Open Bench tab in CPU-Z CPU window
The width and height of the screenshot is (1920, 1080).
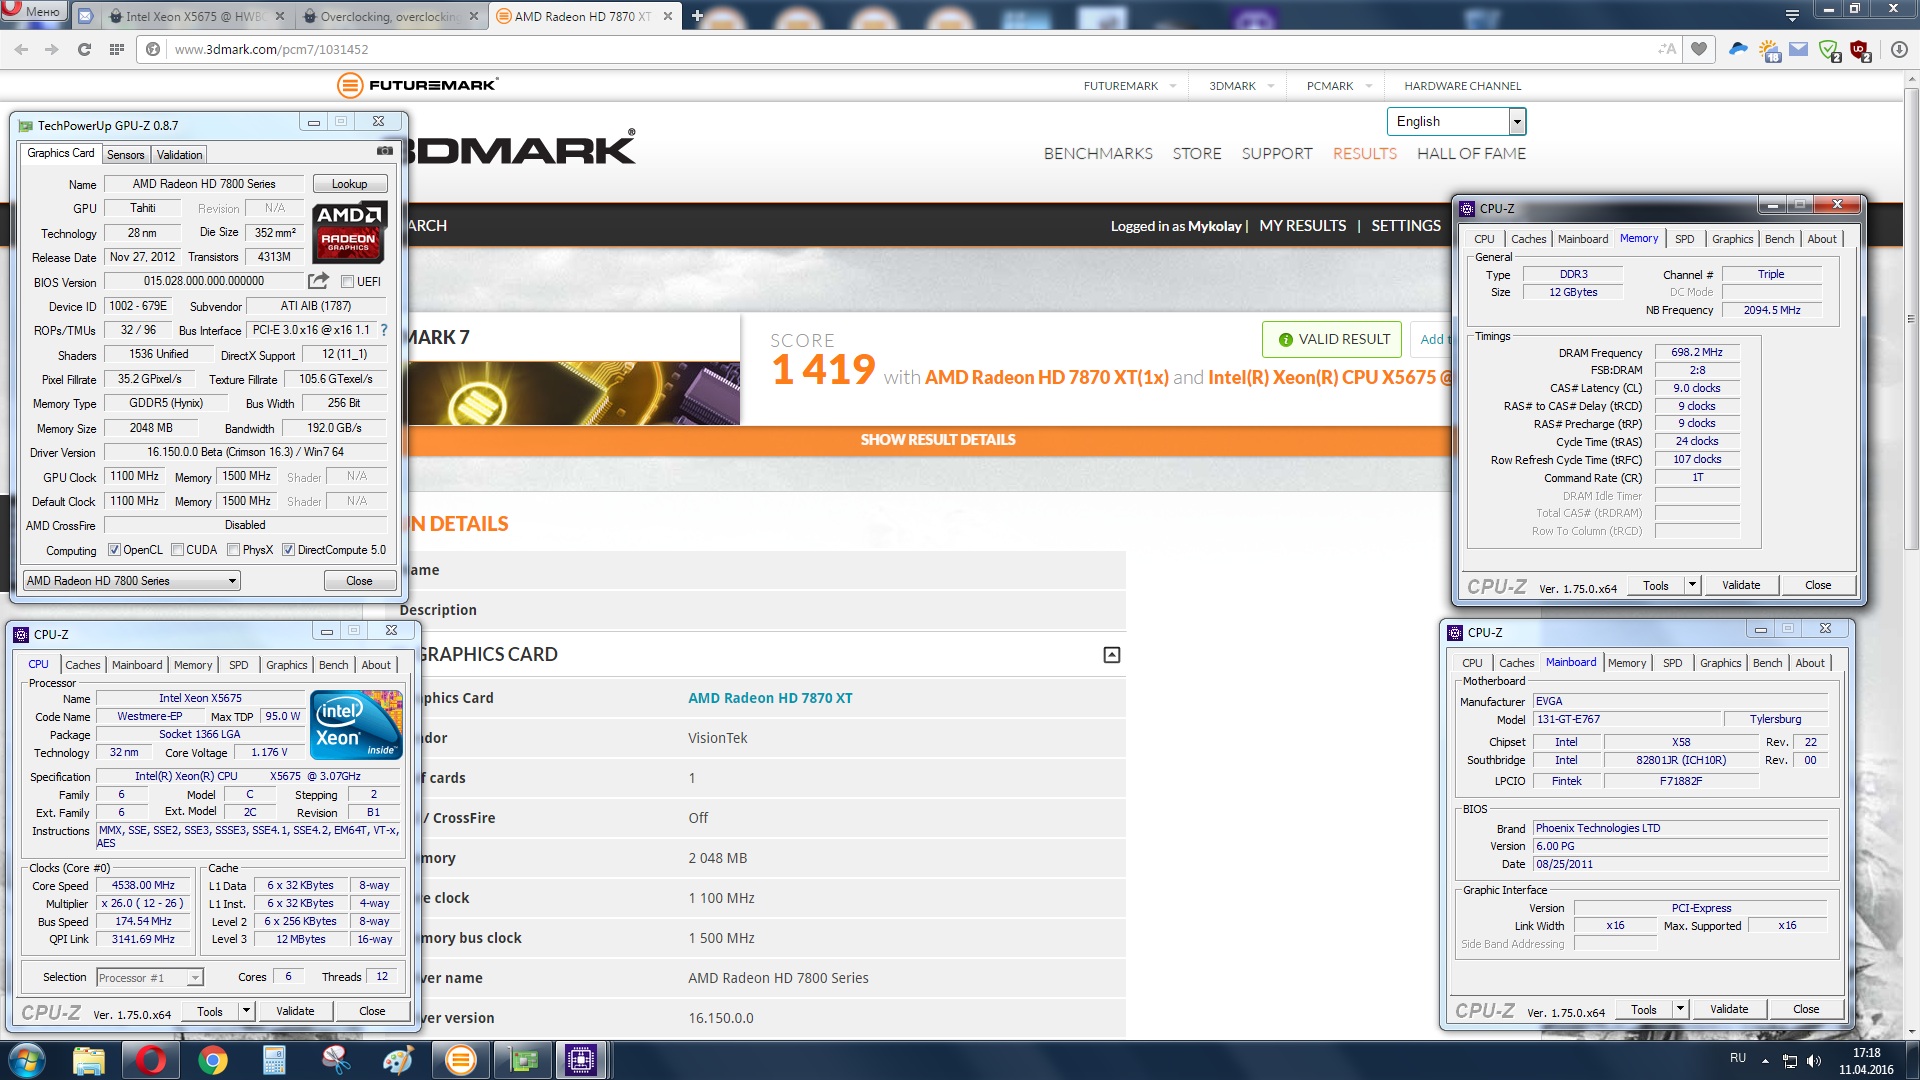click(x=334, y=664)
